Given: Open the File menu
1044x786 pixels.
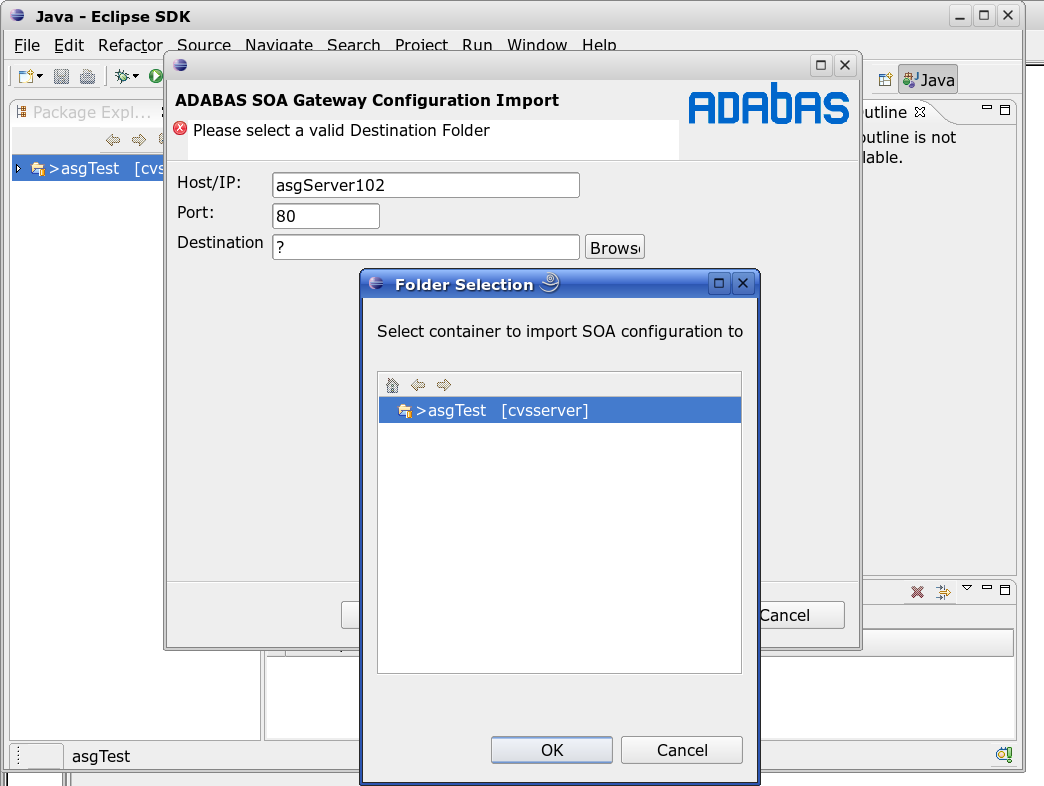Looking at the screenshot, I should pyautogui.click(x=27, y=45).
